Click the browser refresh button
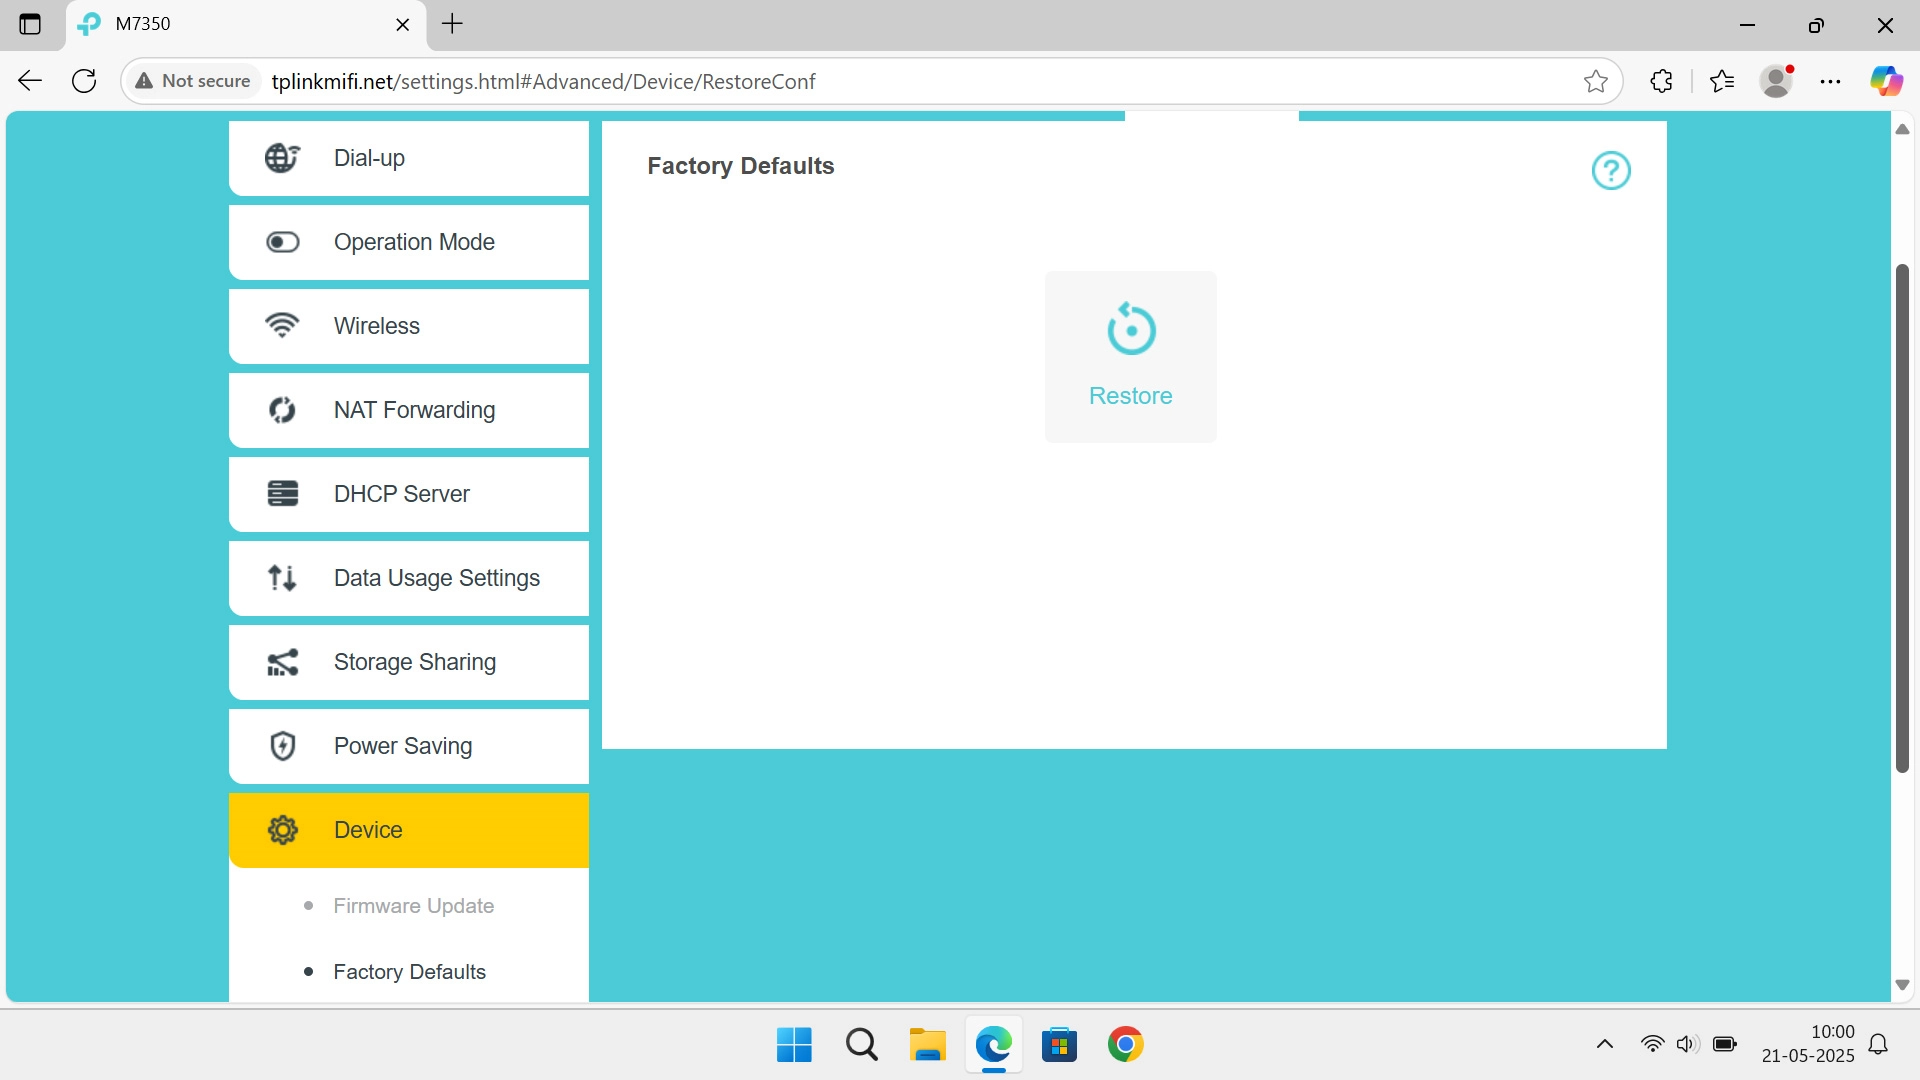1920x1080 pixels. pos(85,81)
